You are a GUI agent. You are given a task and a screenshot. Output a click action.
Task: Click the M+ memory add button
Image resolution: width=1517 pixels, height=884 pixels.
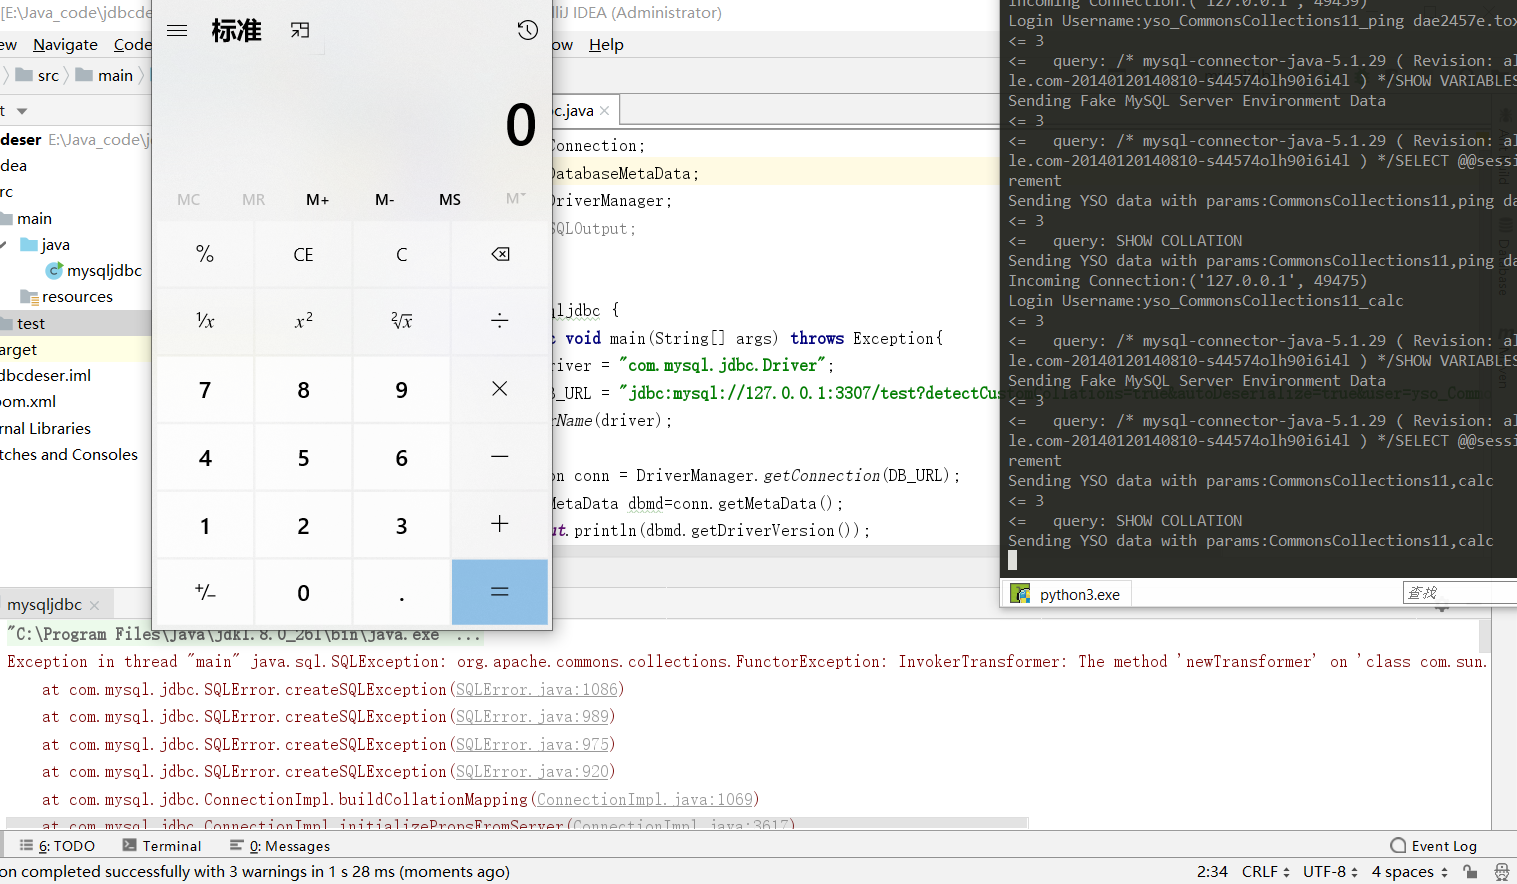318,200
